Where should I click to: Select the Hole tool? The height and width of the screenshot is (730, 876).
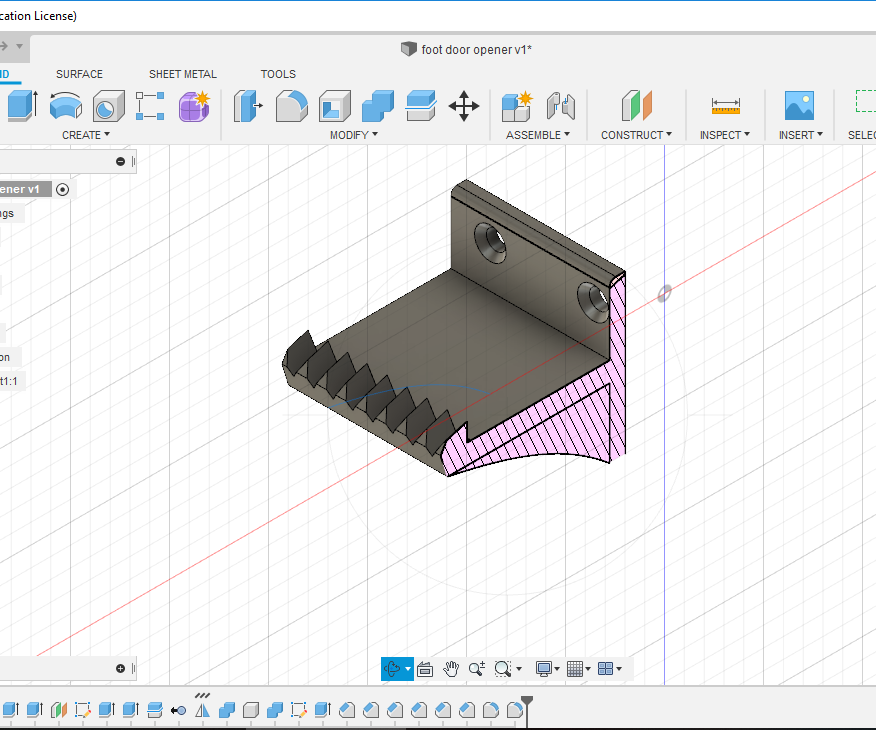coord(108,106)
